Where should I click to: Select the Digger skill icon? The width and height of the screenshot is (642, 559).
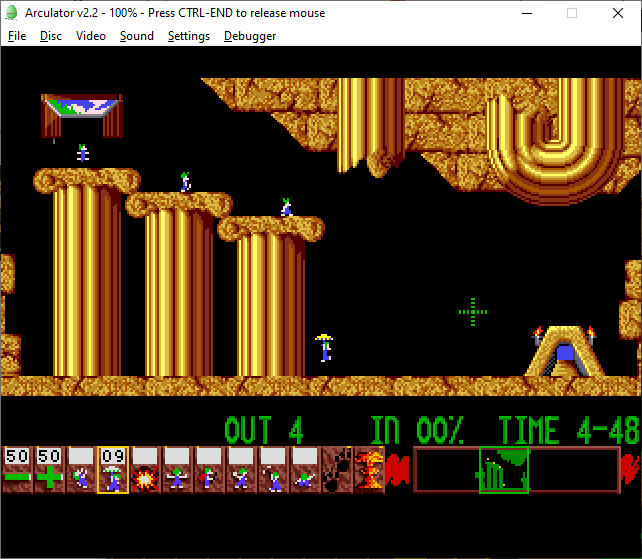304,470
